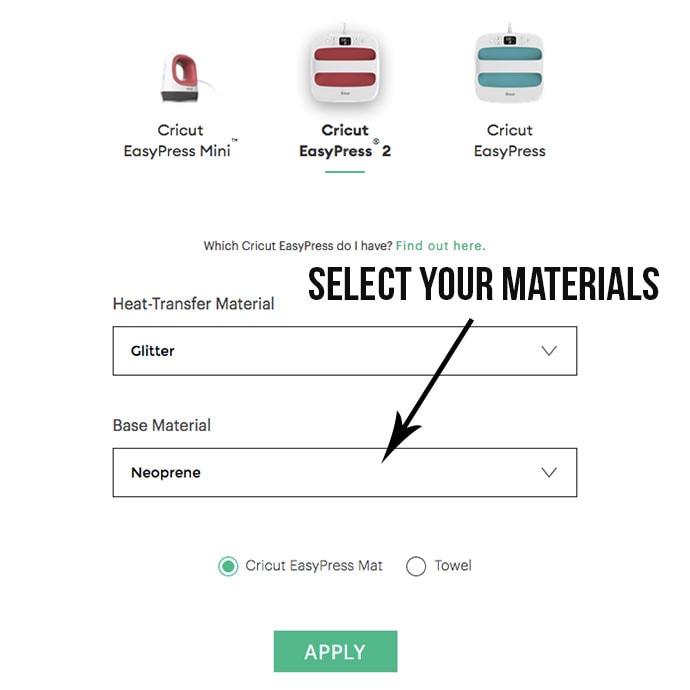The image size is (690, 690).
Task: Click the Towel option label
Action: [x=453, y=565]
